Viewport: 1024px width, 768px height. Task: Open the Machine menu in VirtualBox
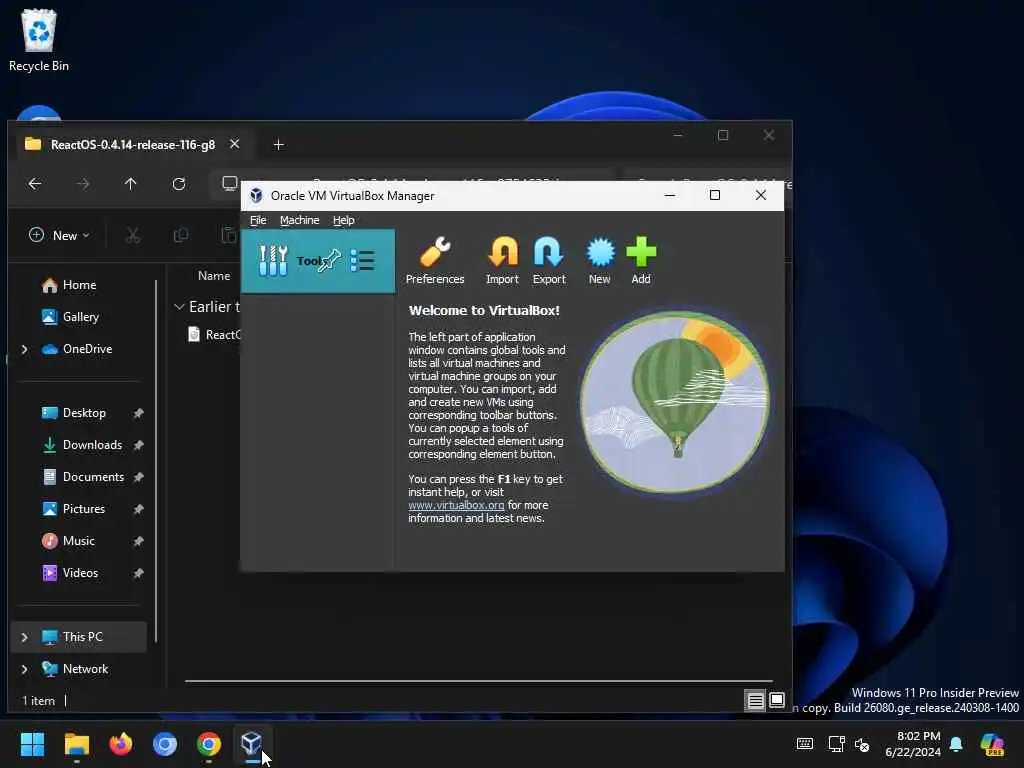[300, 220]
